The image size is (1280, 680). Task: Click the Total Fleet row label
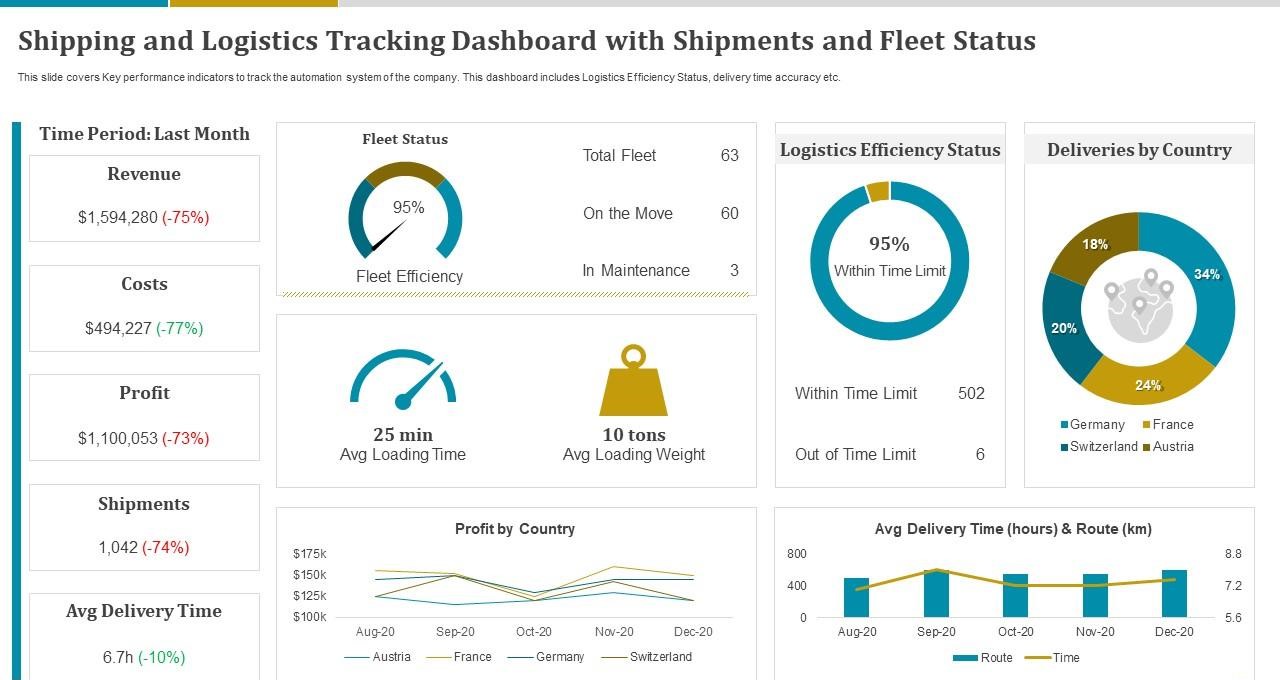click(x=619, y=155)
